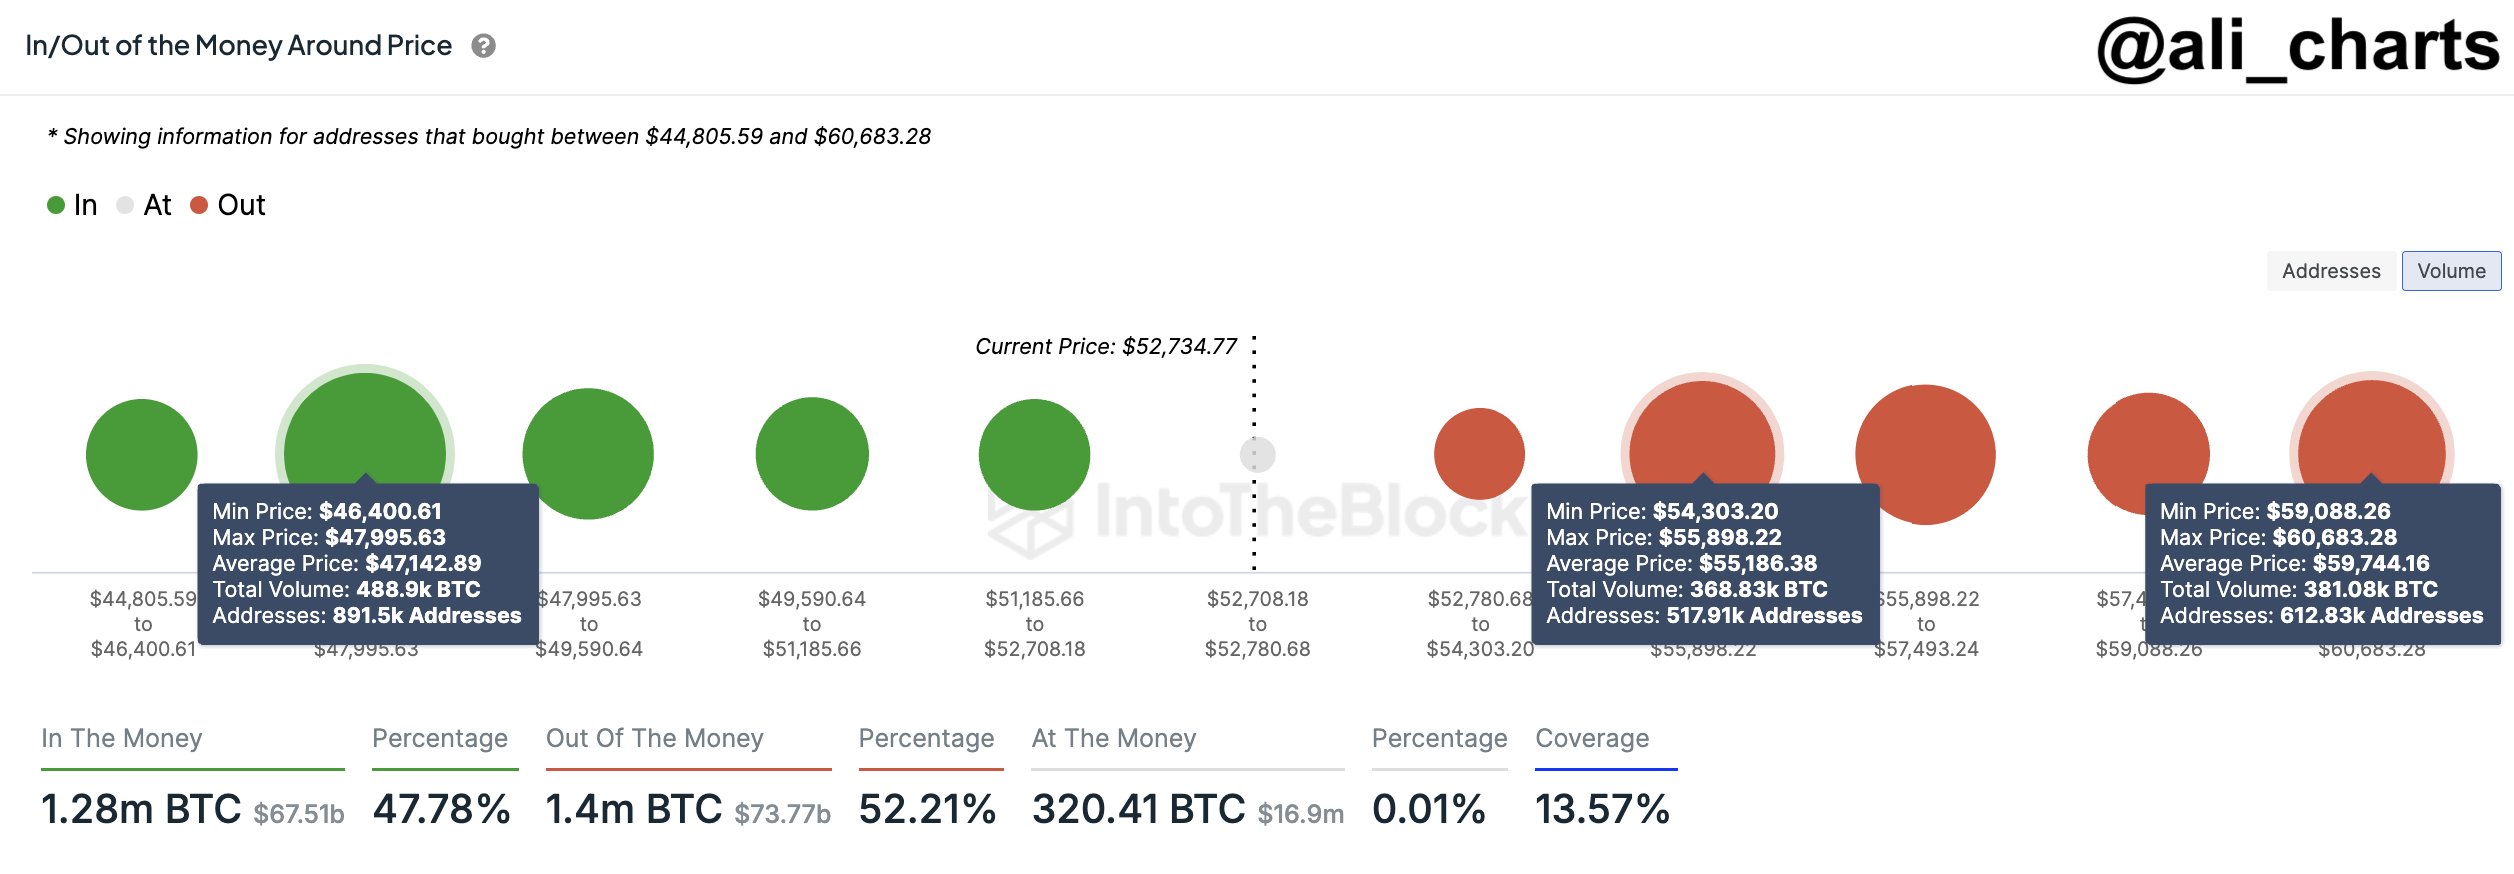Screen dimensions: 2514x874
Task: Click the highlighted green $46,400.61 bubble
Action: pos(365,430)
